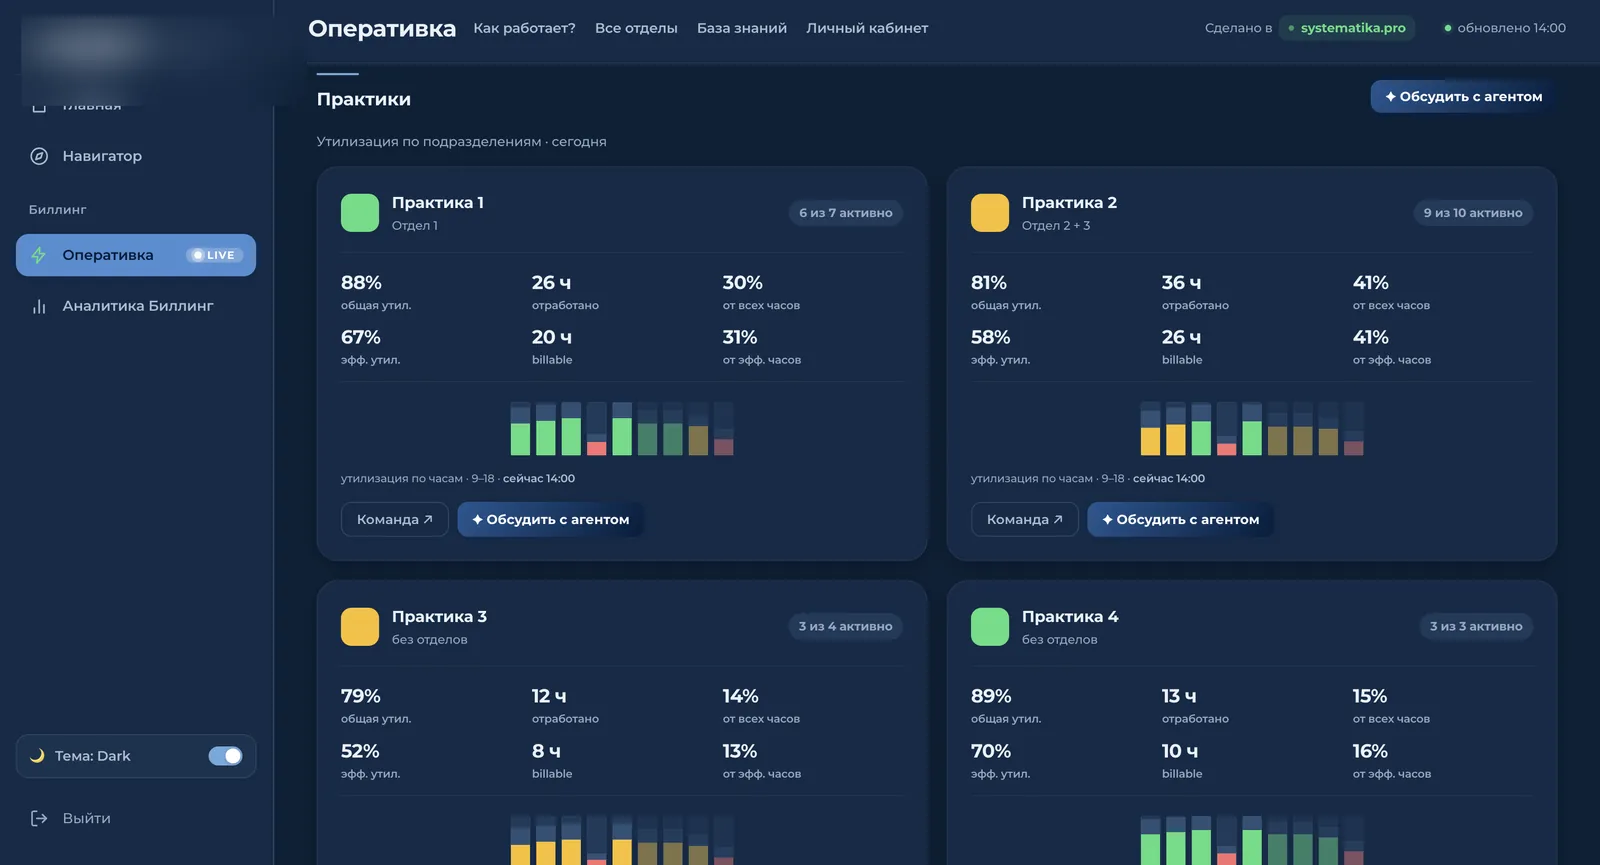
Task: Open the Как работает? menu item
Action: [524, 28]
